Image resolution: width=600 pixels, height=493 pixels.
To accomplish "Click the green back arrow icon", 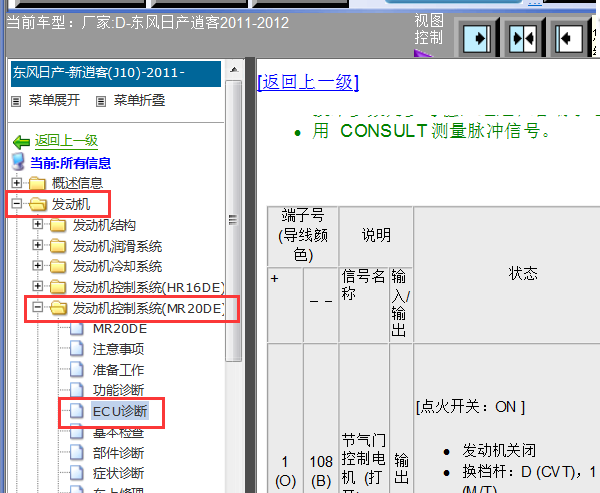I will click(21, 142).
